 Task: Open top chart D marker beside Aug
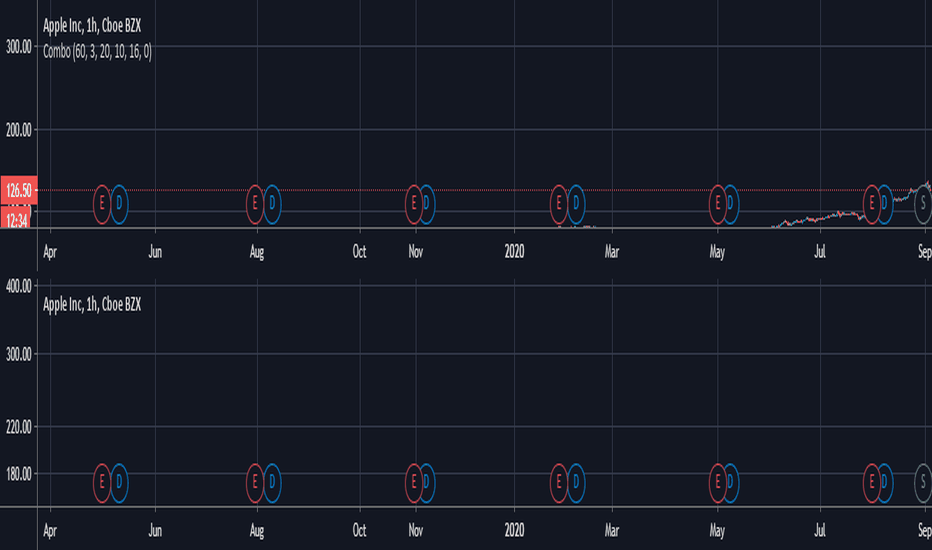coord(272,204)
